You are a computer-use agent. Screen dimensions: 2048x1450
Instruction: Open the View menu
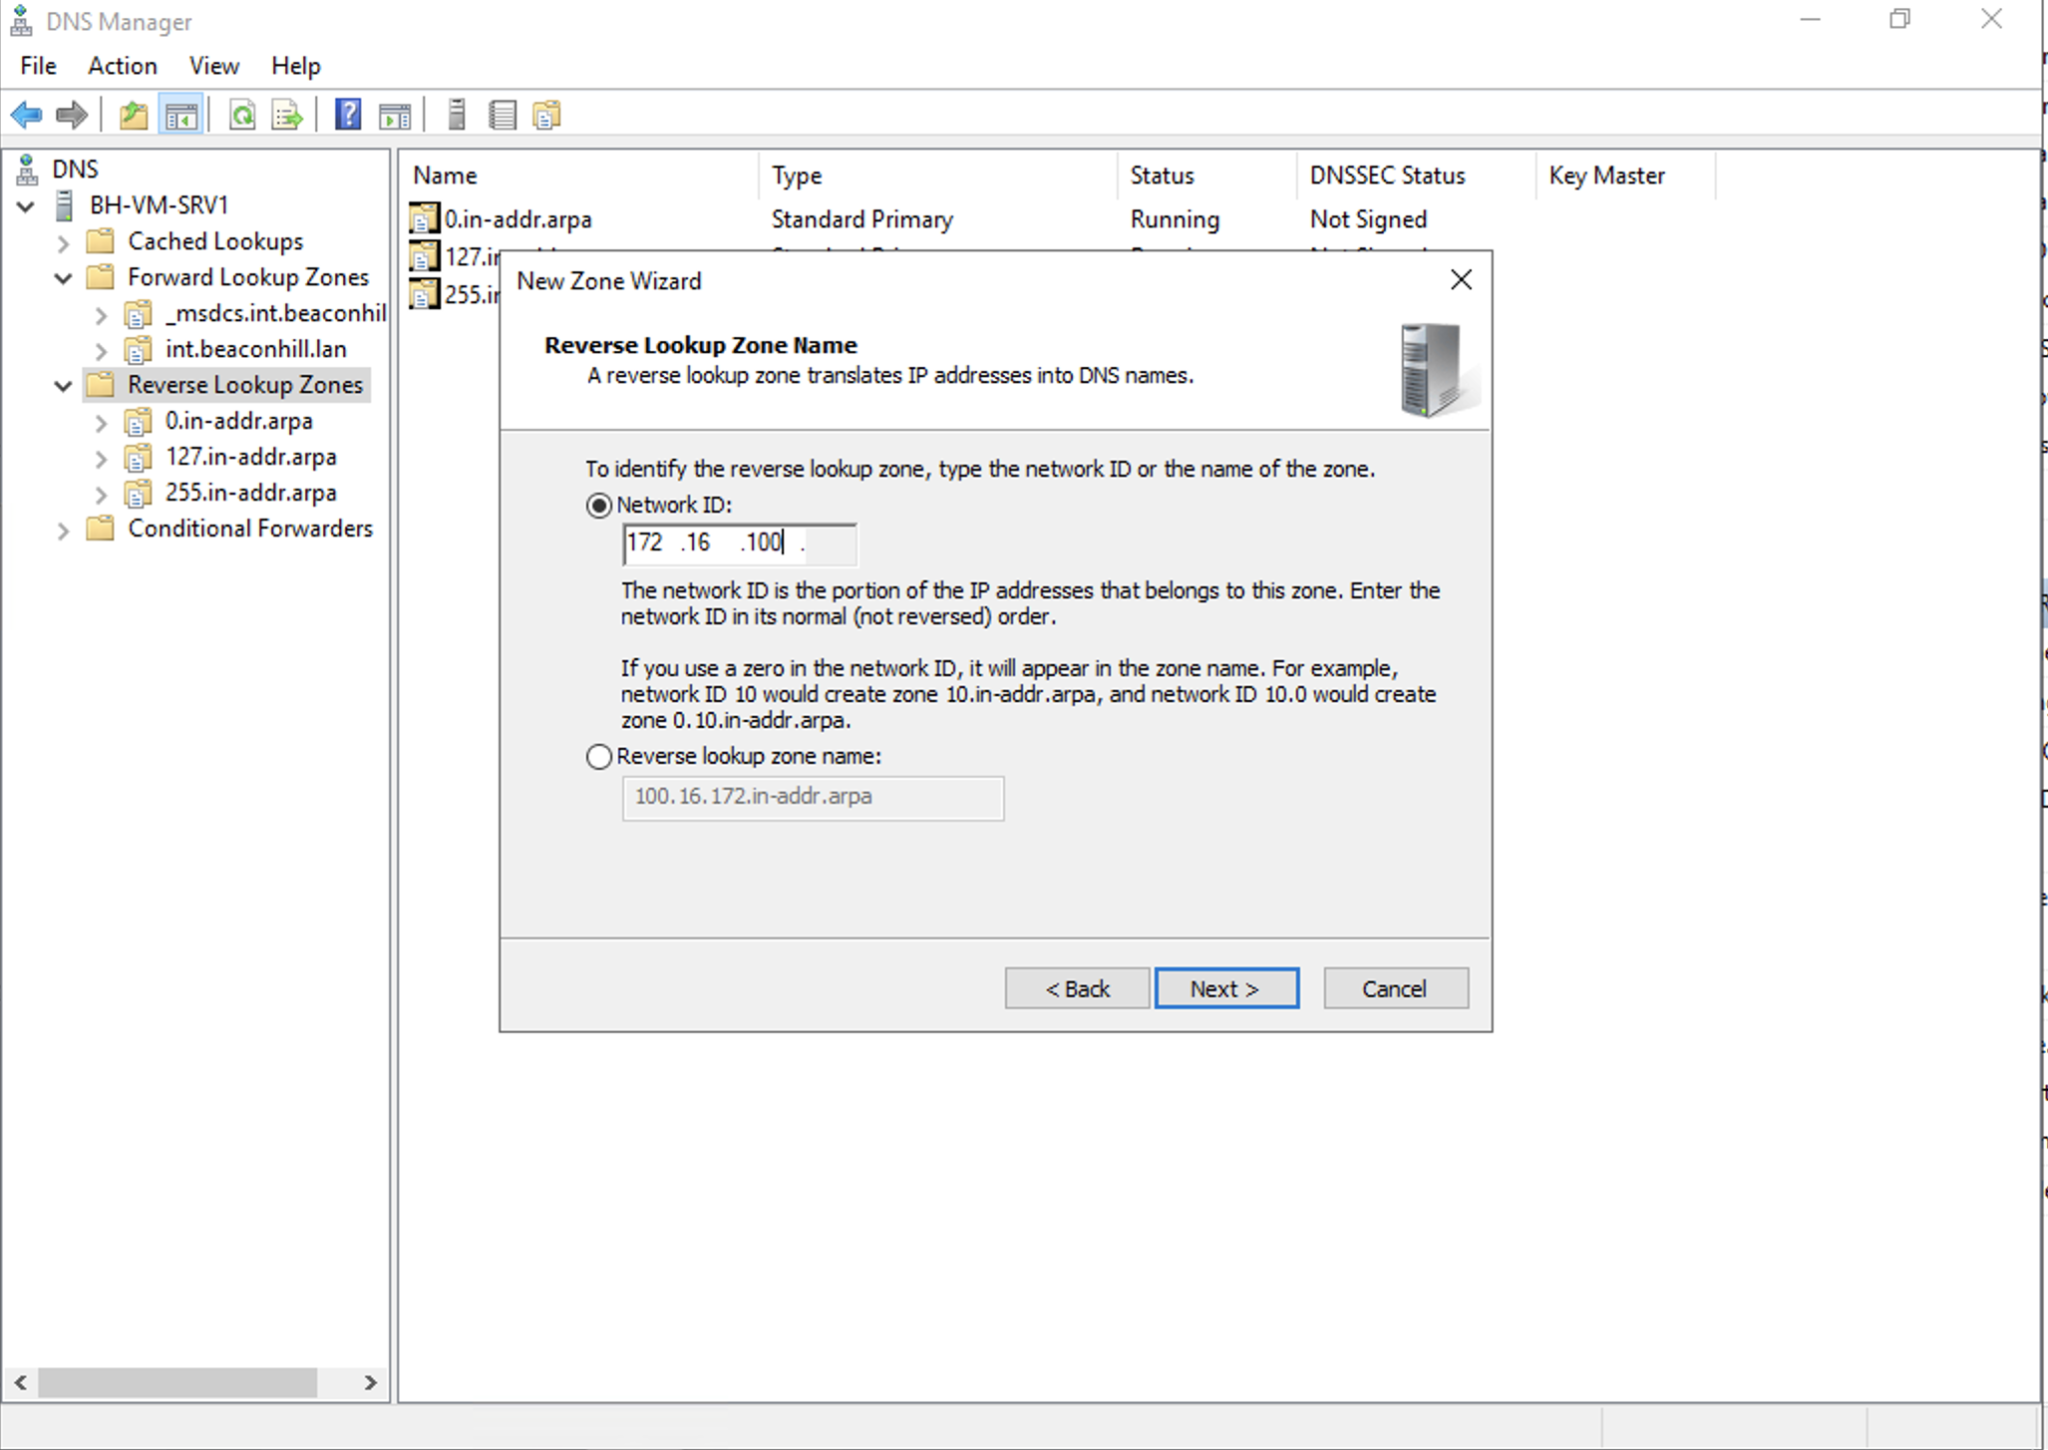[x=213, y=65]
